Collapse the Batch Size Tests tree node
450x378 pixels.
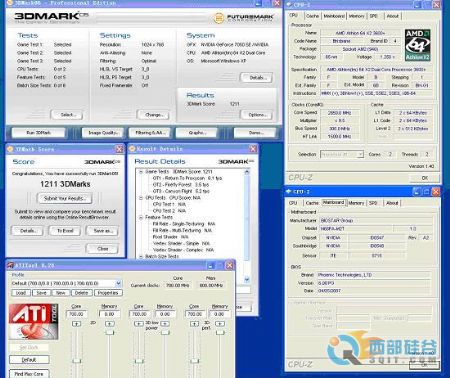pos(141,256)
